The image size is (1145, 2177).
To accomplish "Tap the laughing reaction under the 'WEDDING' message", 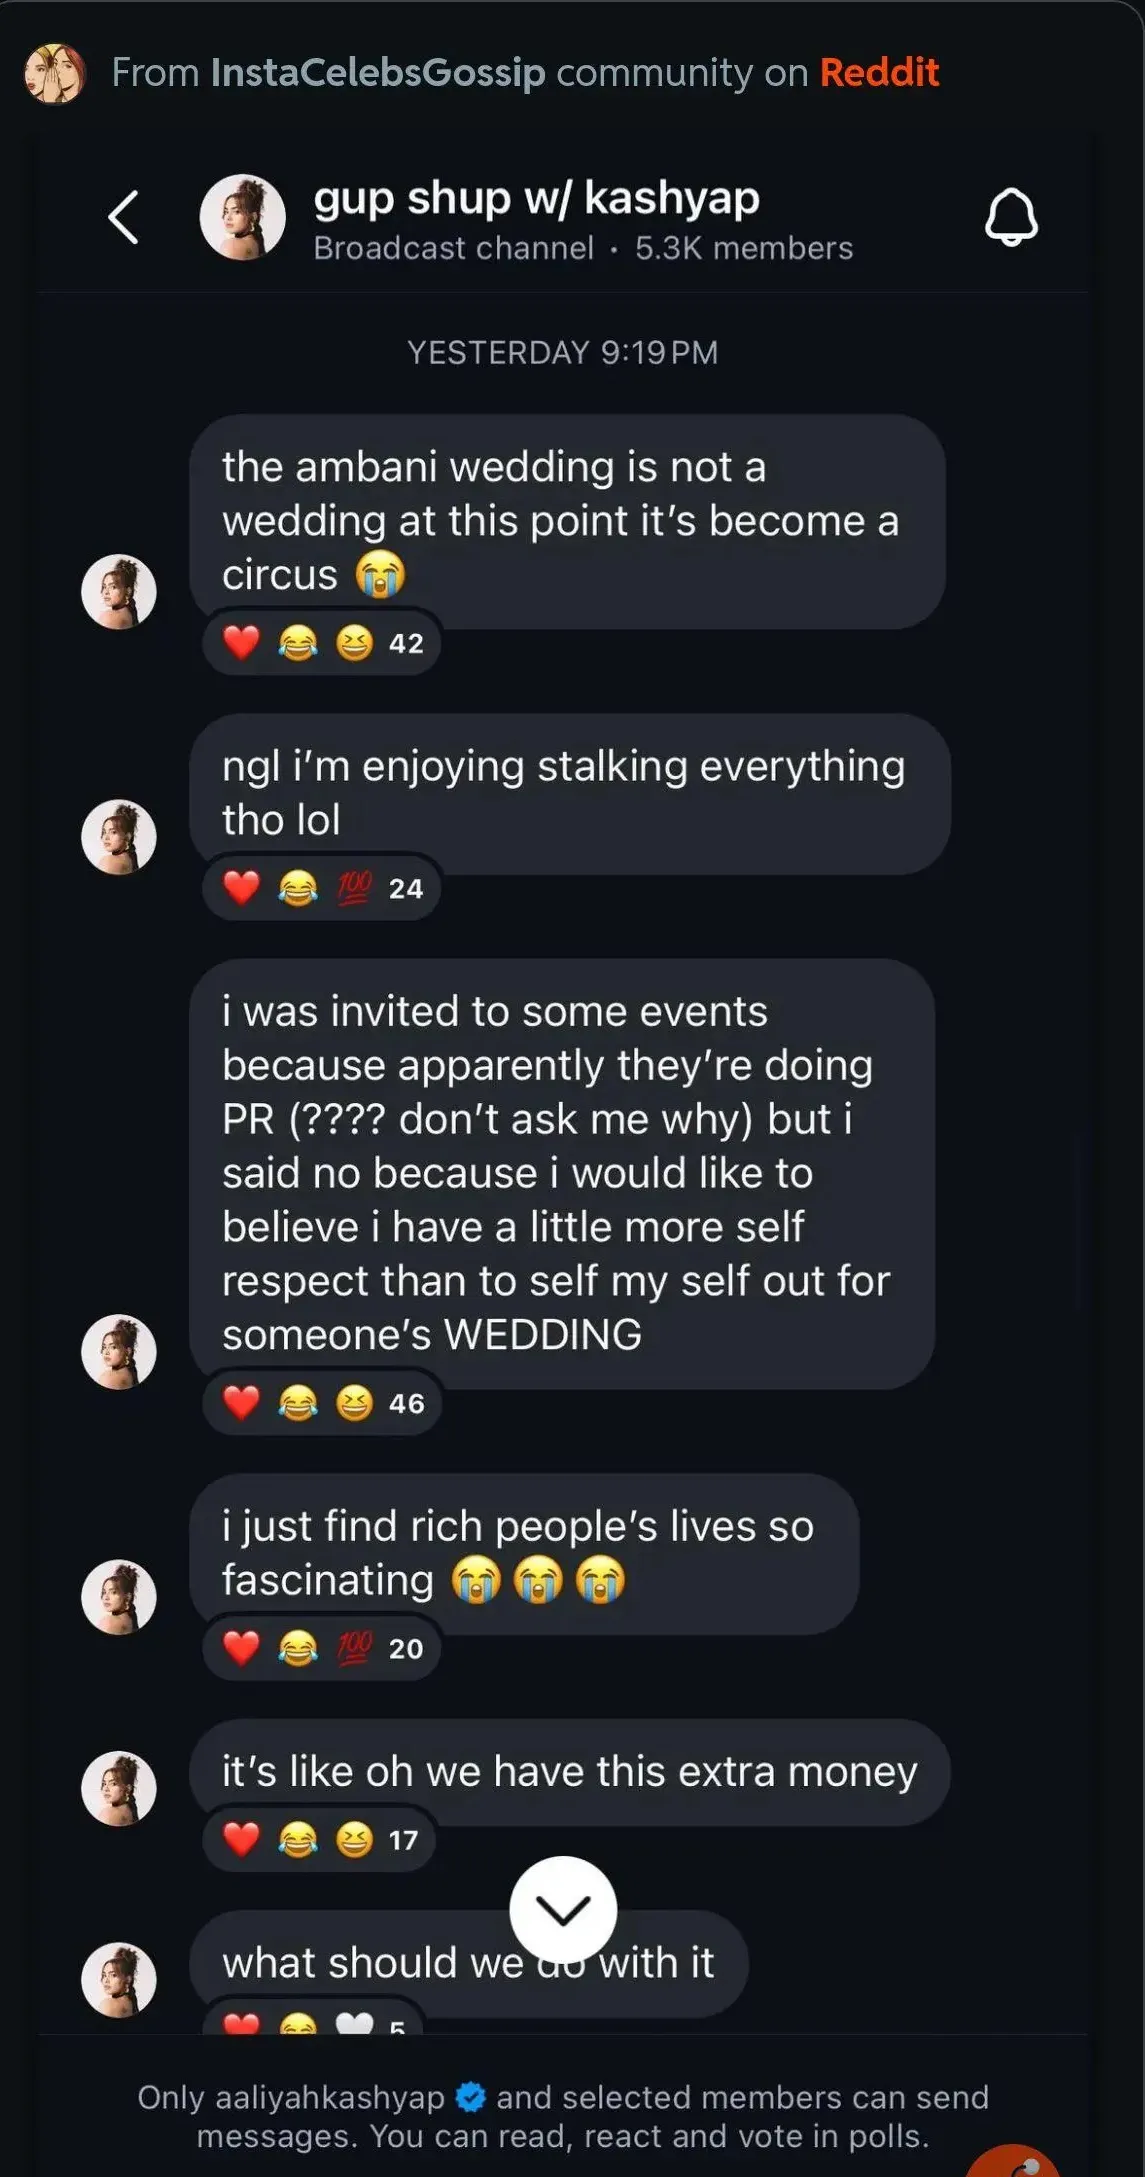I will [x=298, y=1403].
